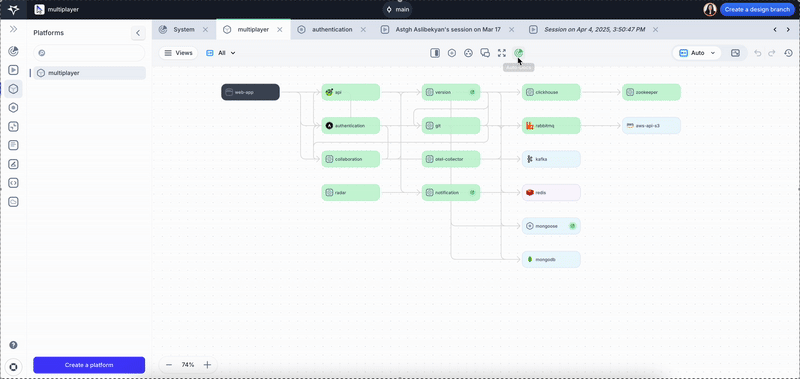This screenshot has width=800, height=379.
Task: Open the Auto layout dropdown
Action: 697,53
